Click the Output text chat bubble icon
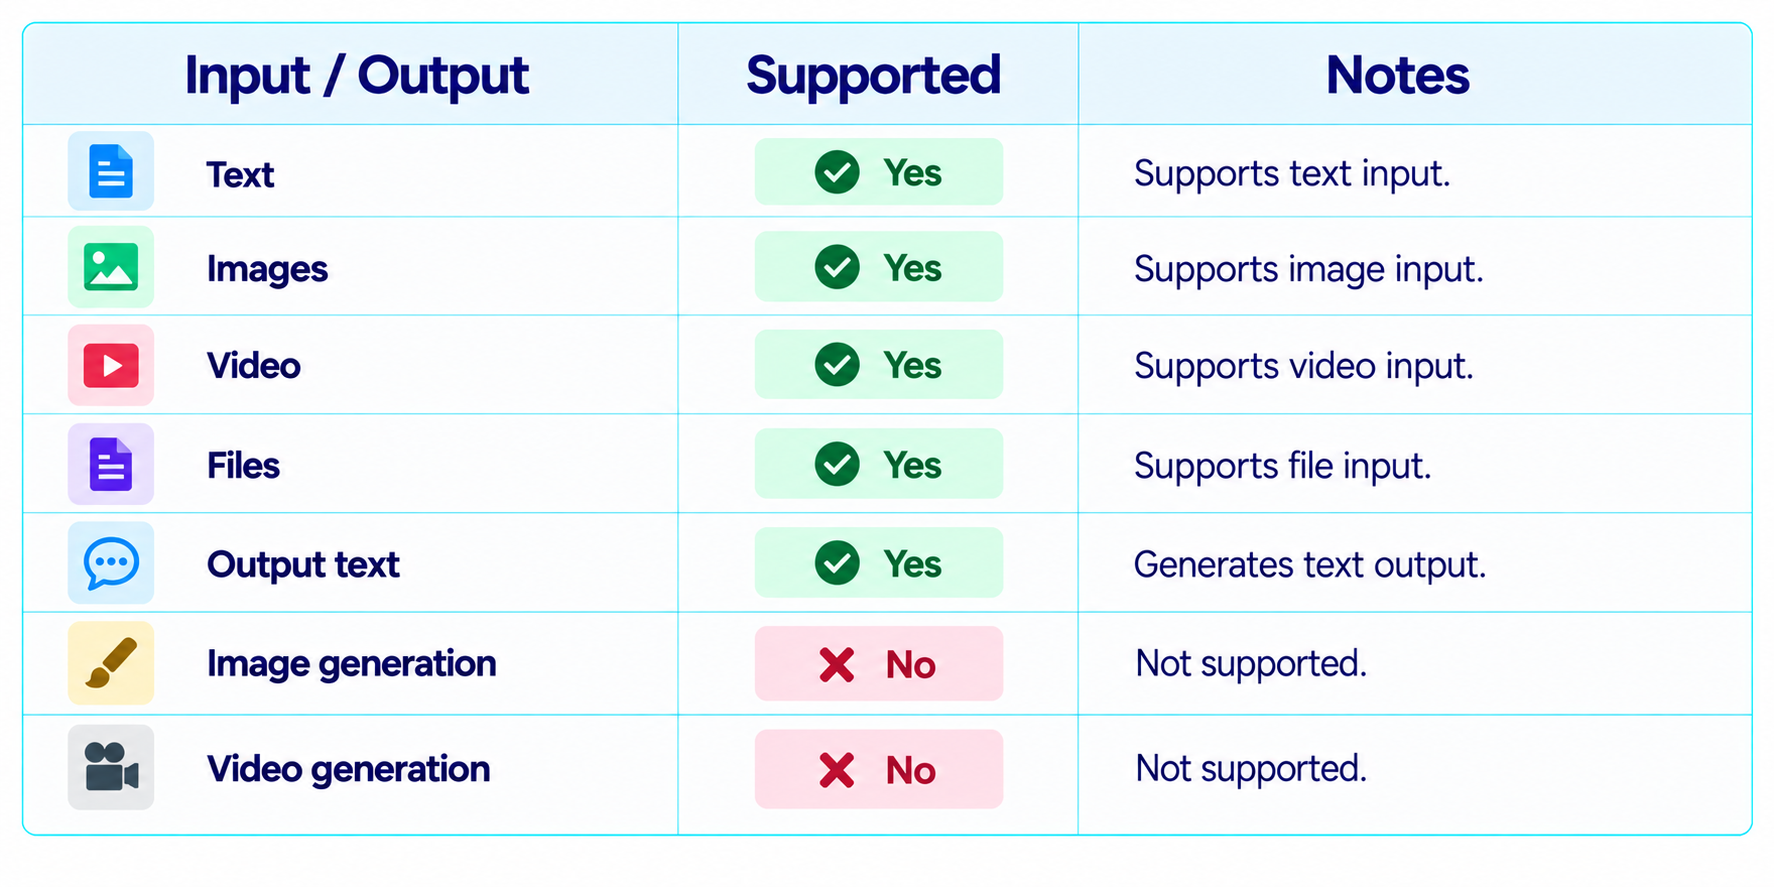 pos(111,563)
